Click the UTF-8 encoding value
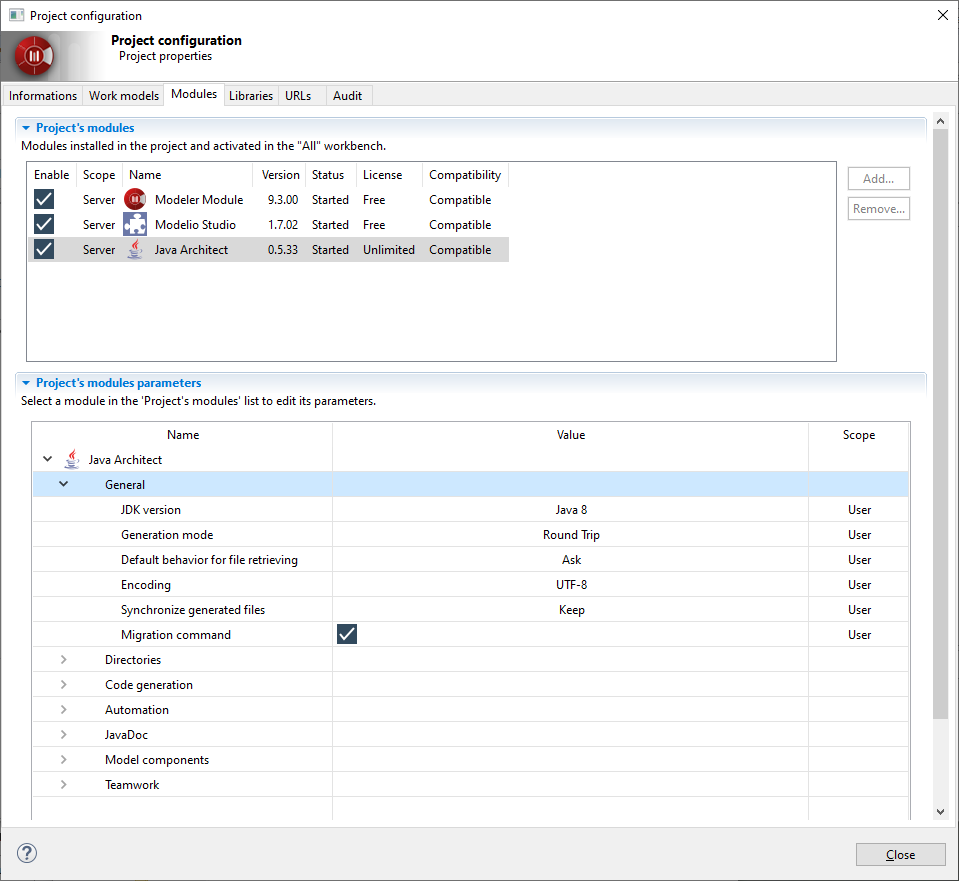The image size is (959, 881). (571, 585)
